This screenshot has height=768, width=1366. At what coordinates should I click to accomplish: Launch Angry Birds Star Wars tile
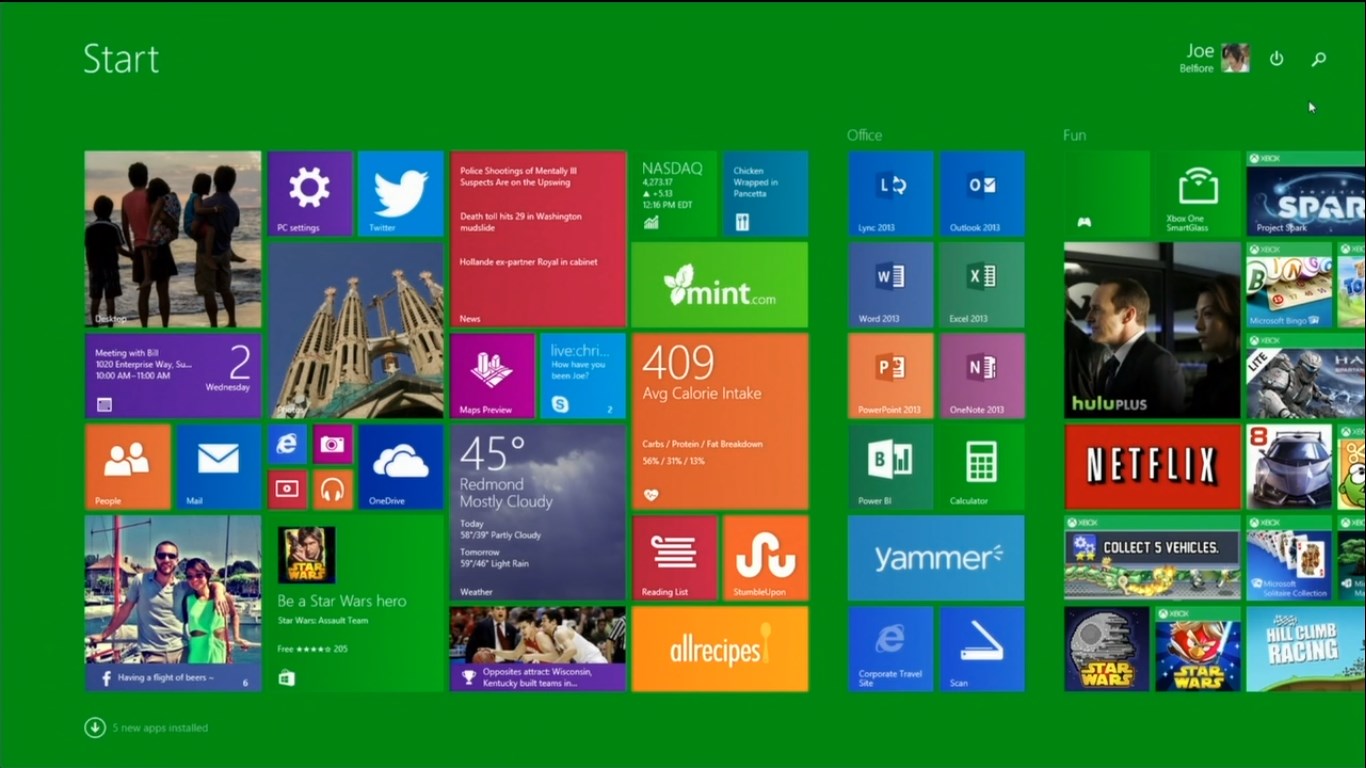pos(1197,649)
